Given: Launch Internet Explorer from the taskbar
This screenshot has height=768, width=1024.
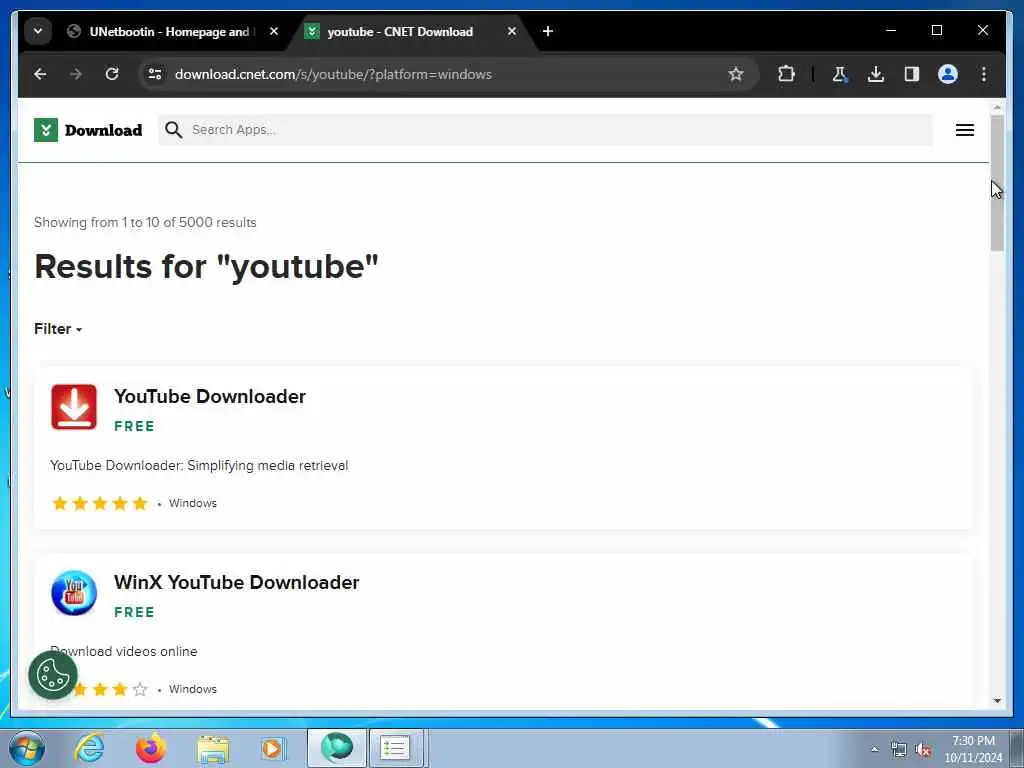Looking at the screenshot, I should 89,748.
